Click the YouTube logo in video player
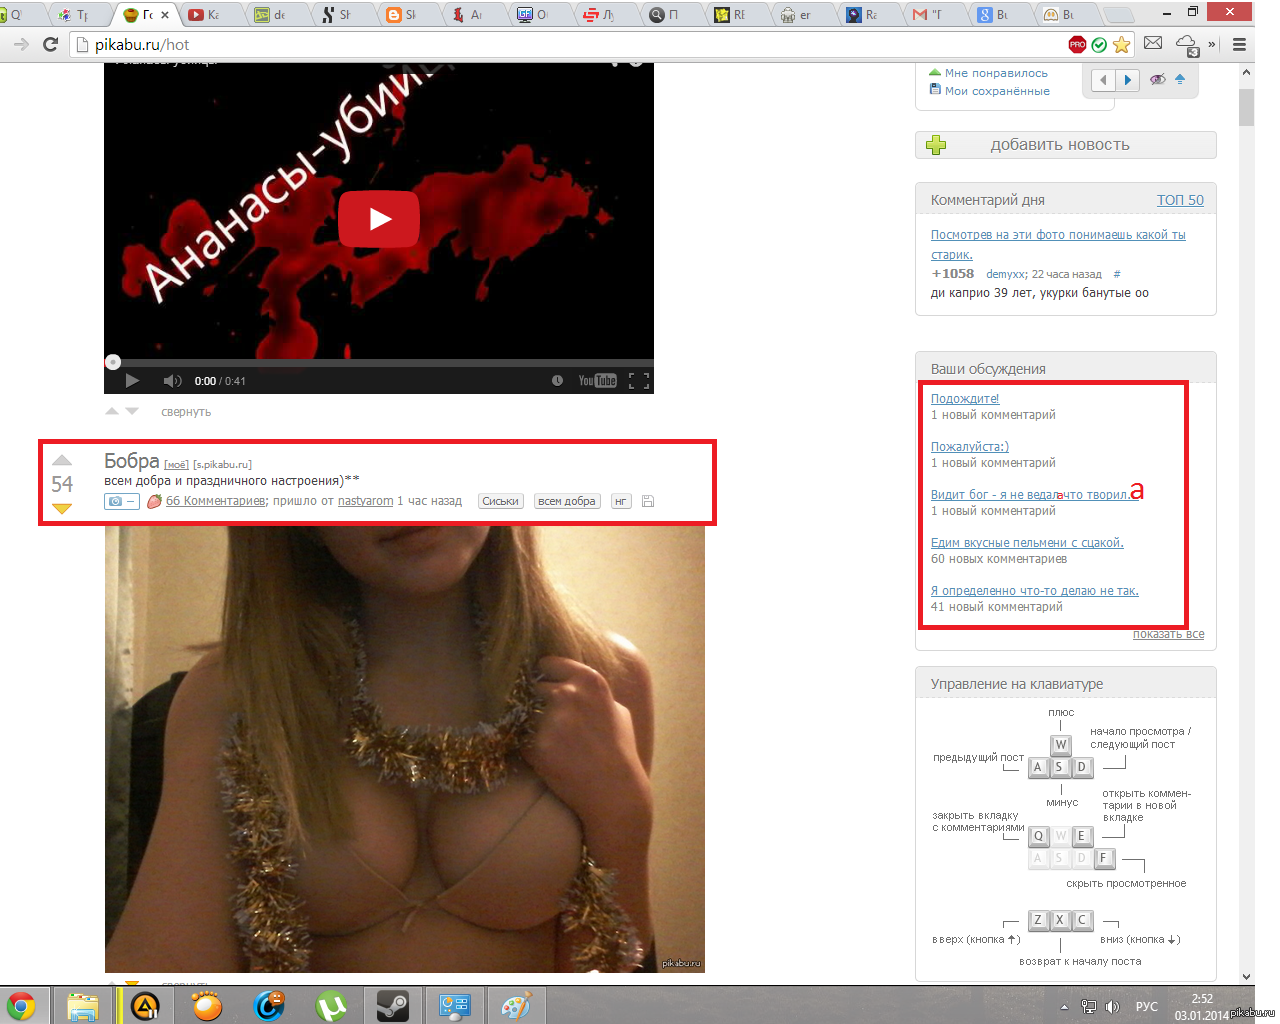Viewport: 1280px width, 1024px height. [x=597, y=381]
